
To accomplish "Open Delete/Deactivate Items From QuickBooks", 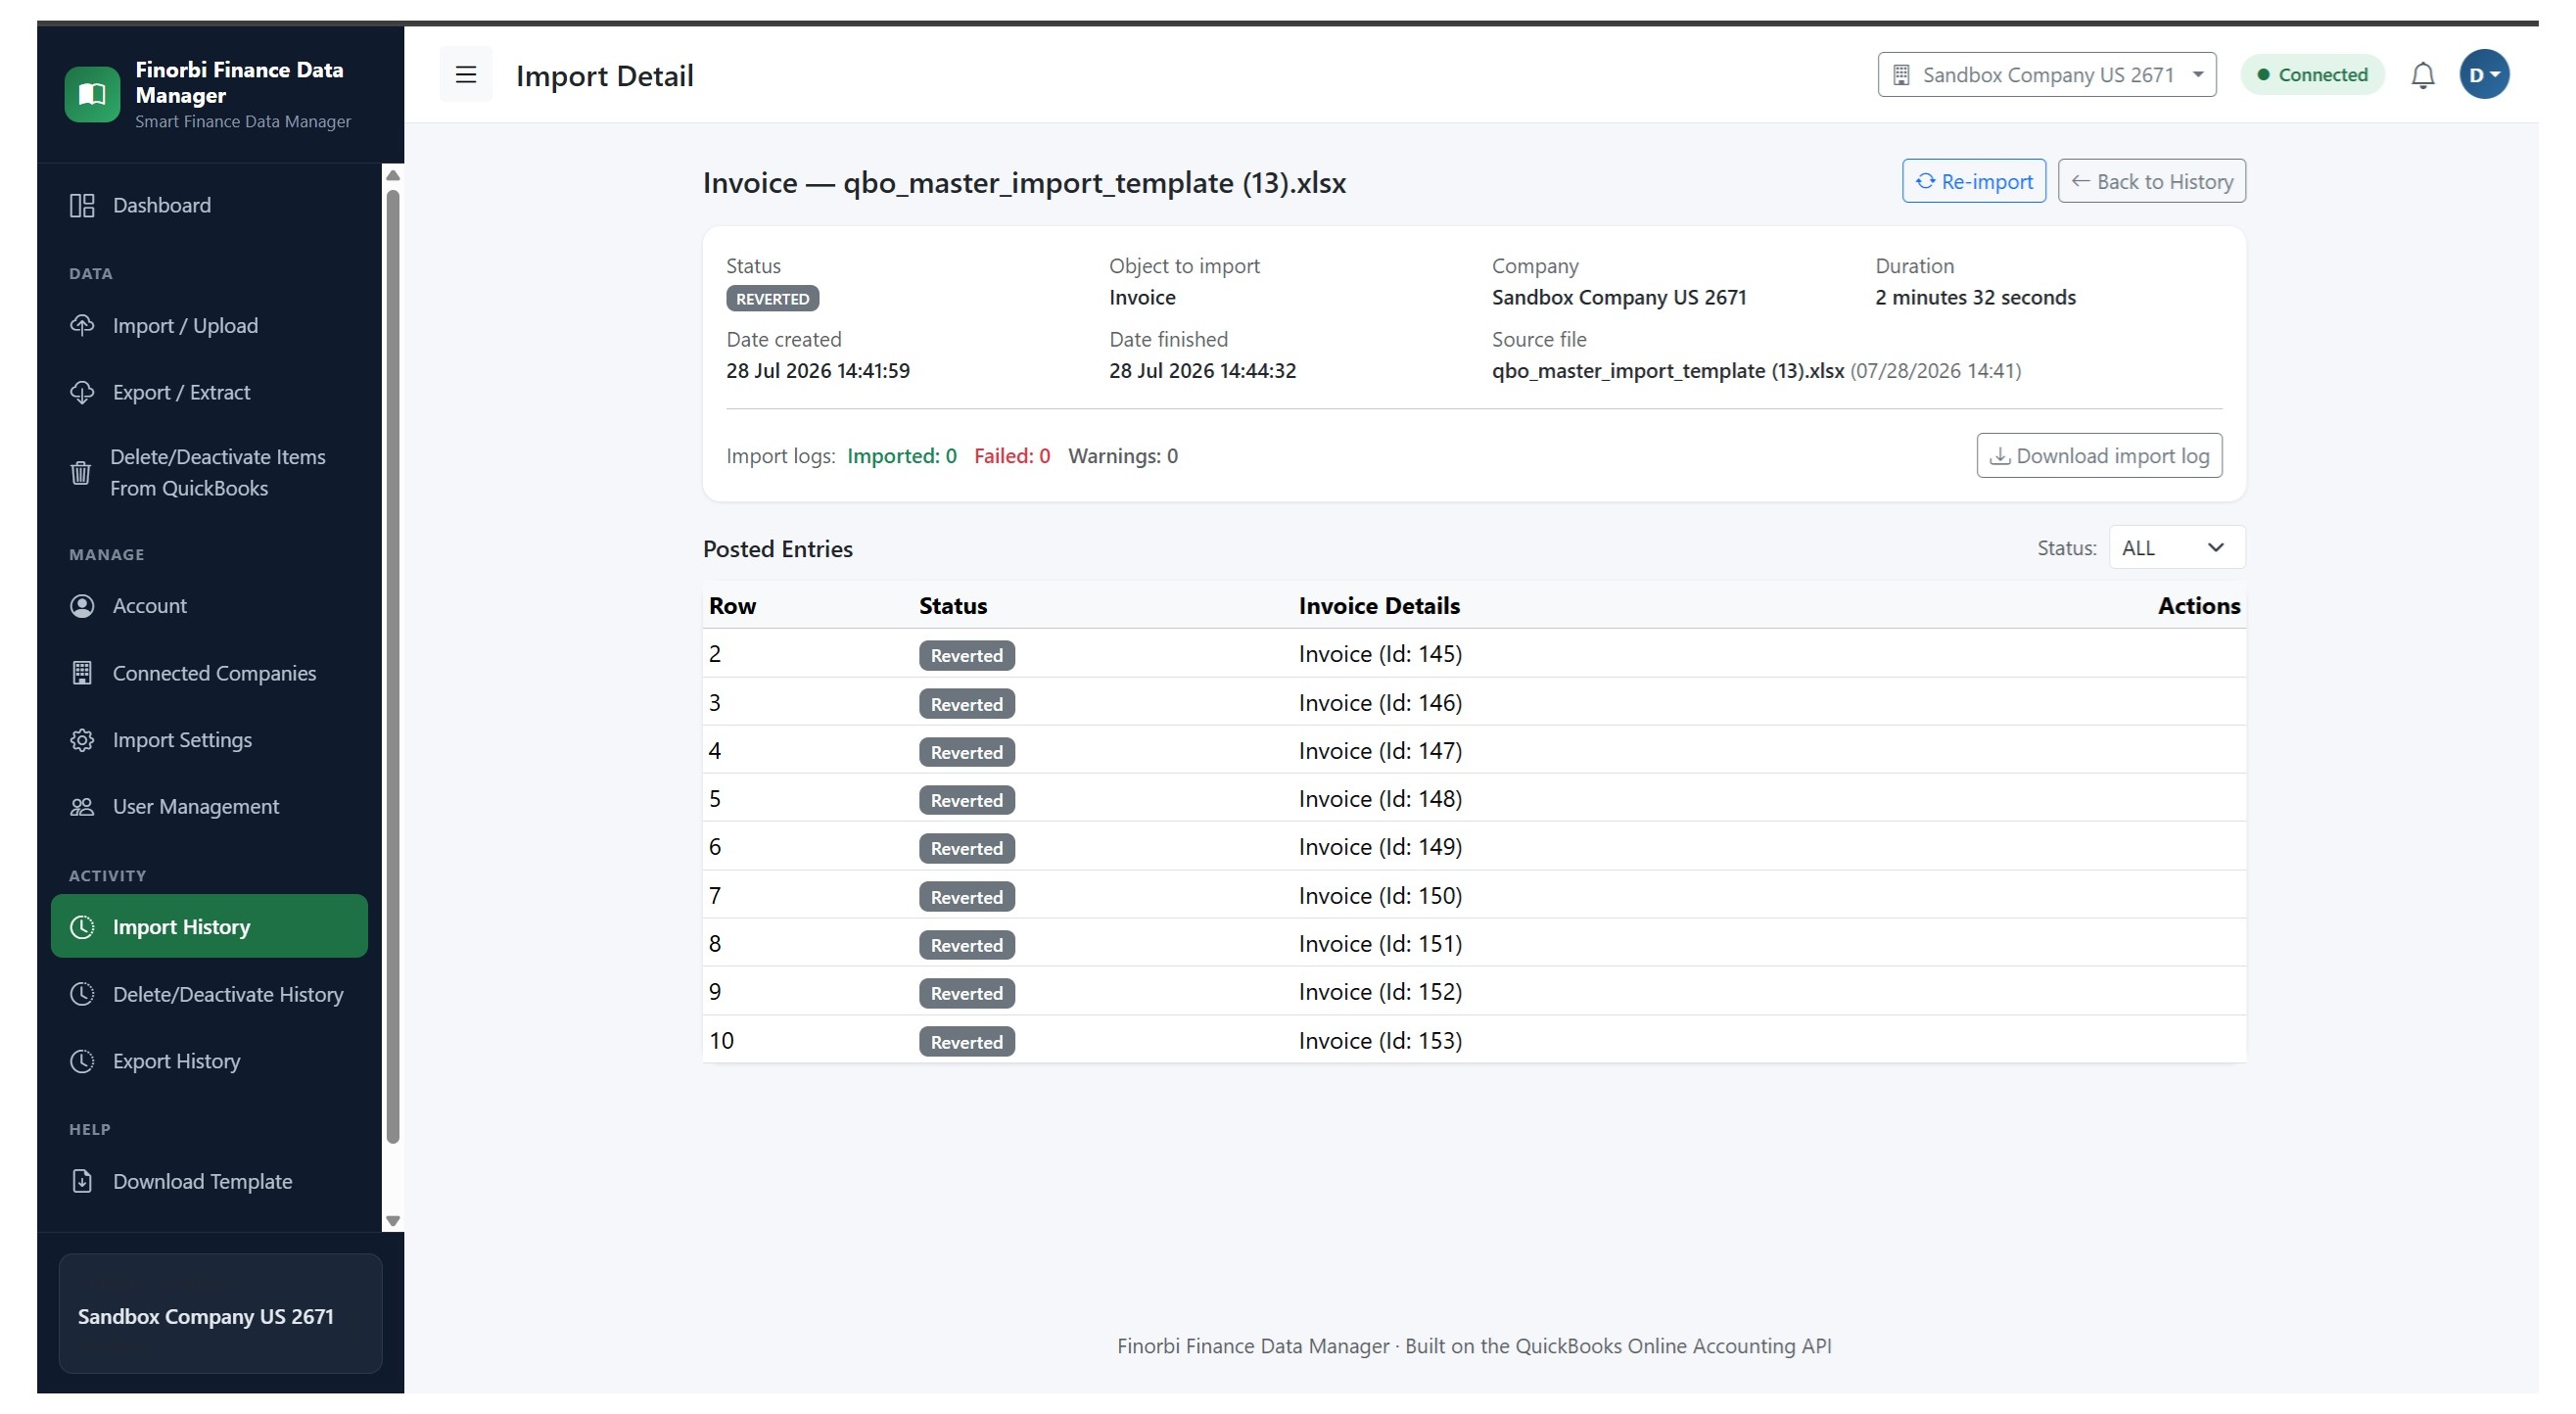I will 210,473.
